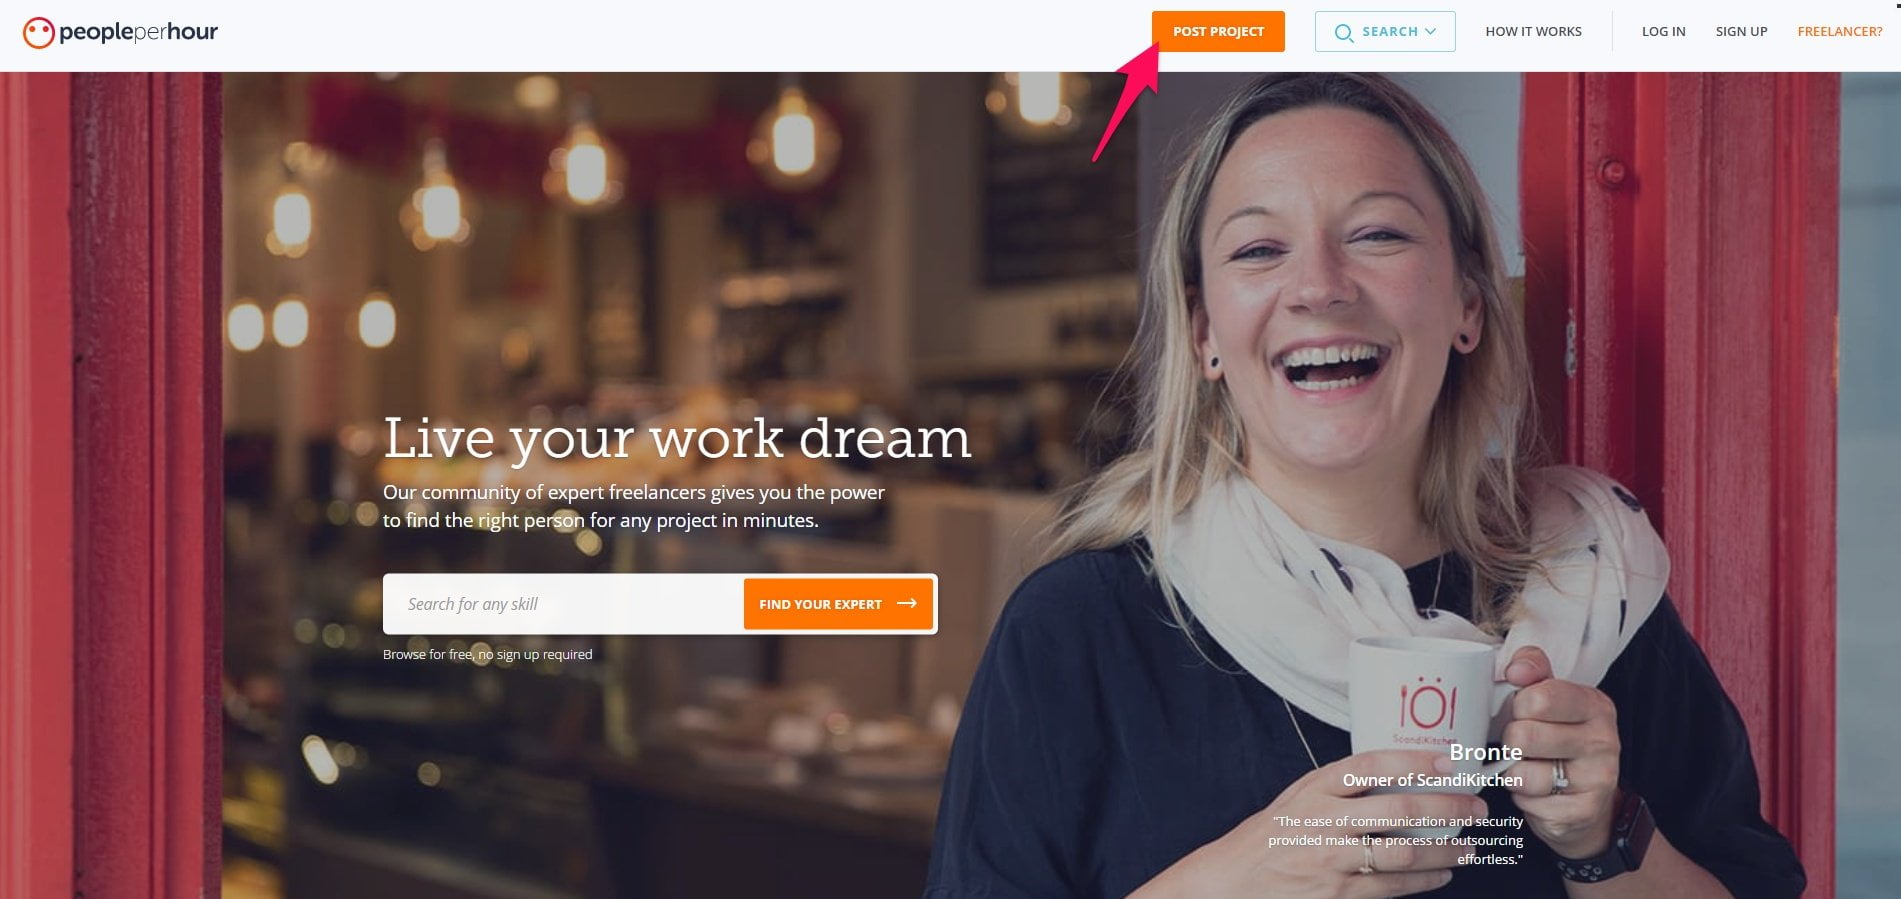Click the Post Project button
1901x899 pixels.
coord(1218,31)
